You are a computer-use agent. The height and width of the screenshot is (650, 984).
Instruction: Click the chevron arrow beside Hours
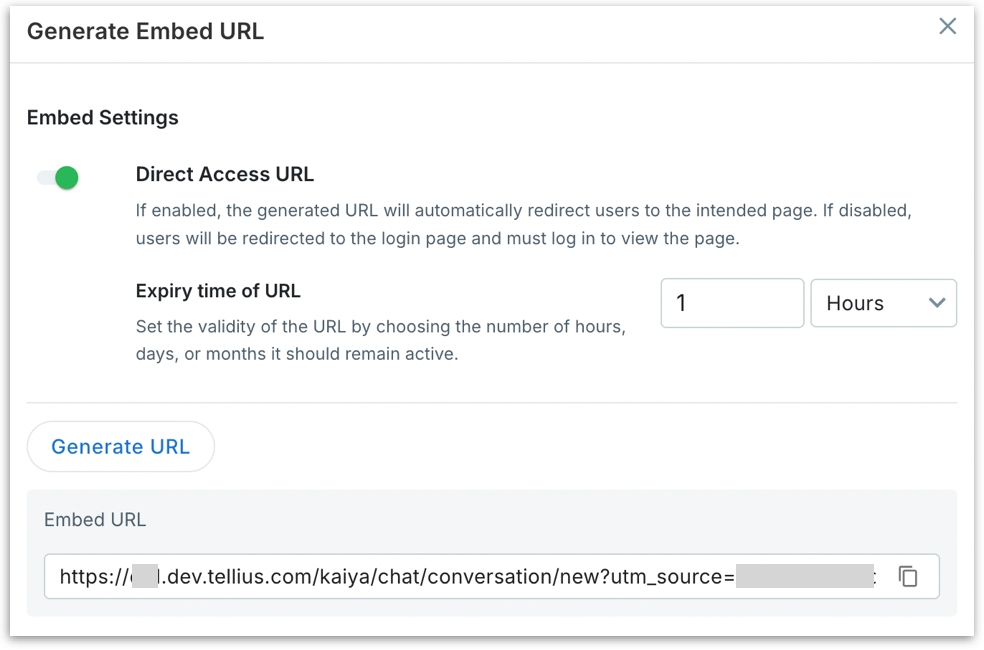937,303
